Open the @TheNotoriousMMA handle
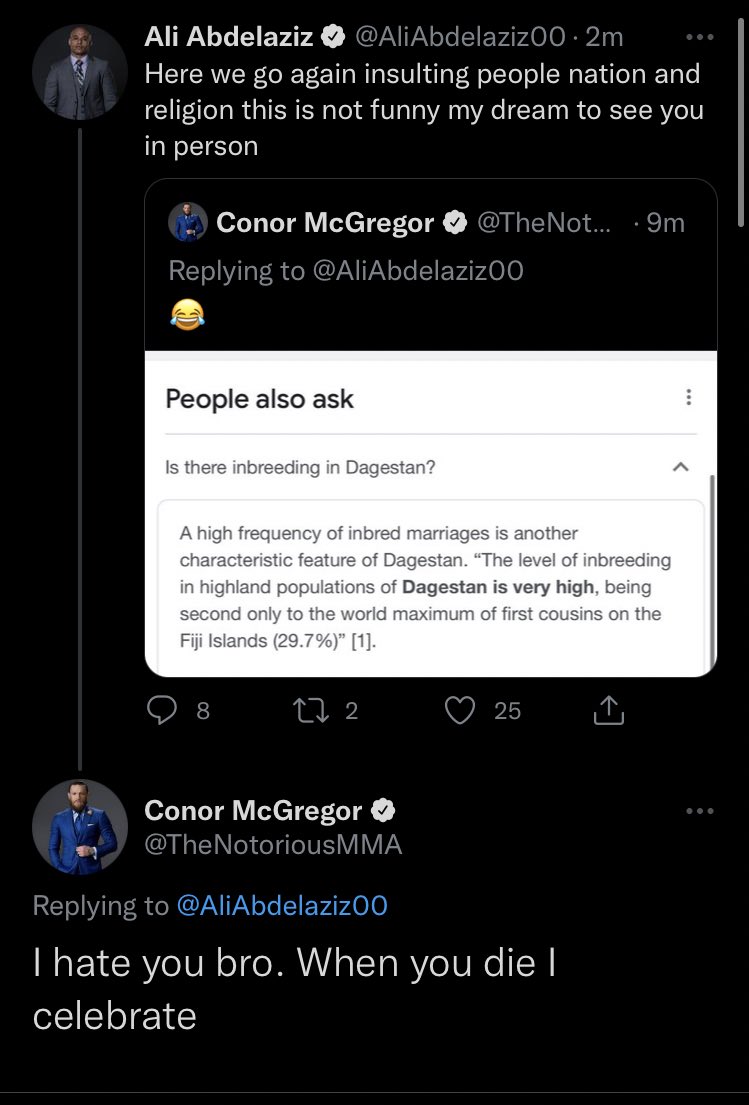Image resolution: width=749 pixels, height=1105 pixels. [x=273, y=844]
